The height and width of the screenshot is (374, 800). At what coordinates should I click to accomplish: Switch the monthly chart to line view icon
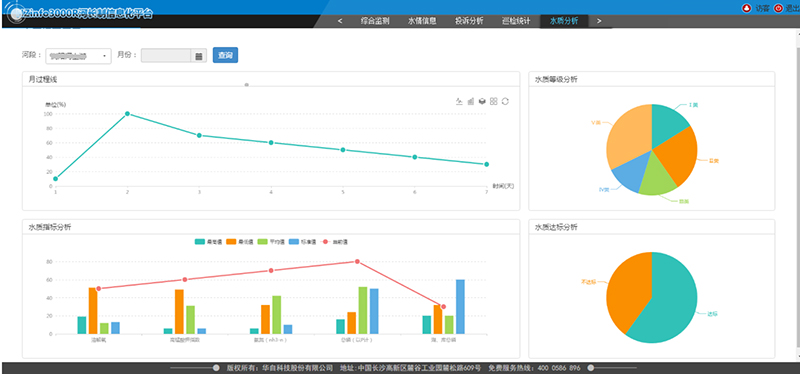459,101
